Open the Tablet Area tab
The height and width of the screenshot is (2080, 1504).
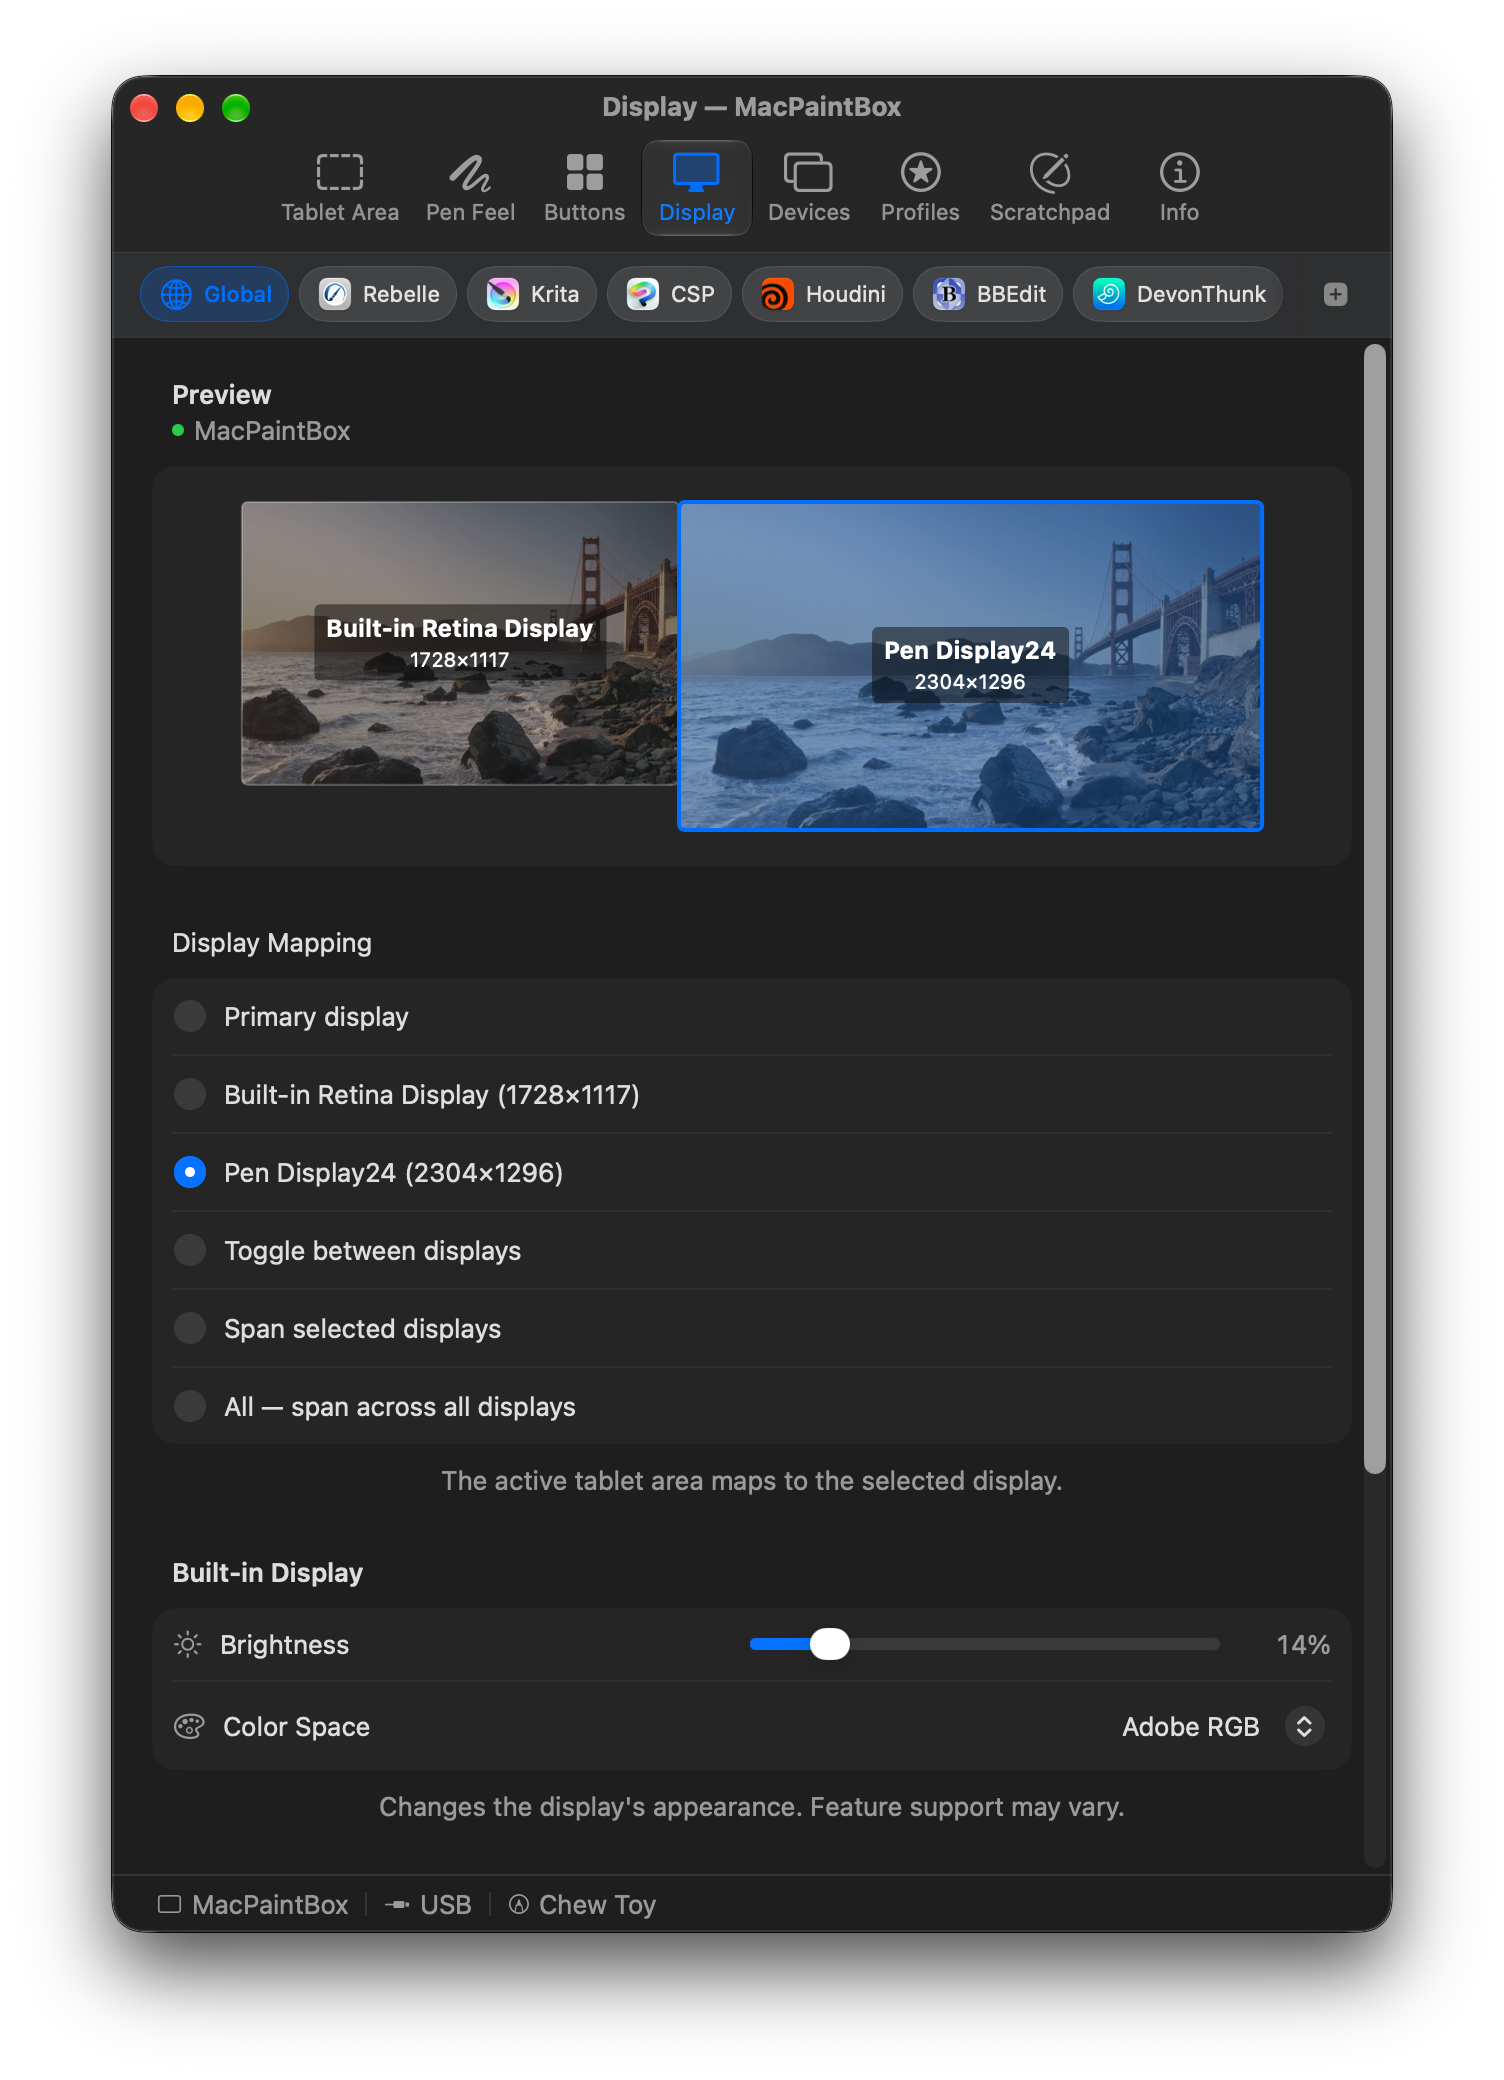[340, 188]
